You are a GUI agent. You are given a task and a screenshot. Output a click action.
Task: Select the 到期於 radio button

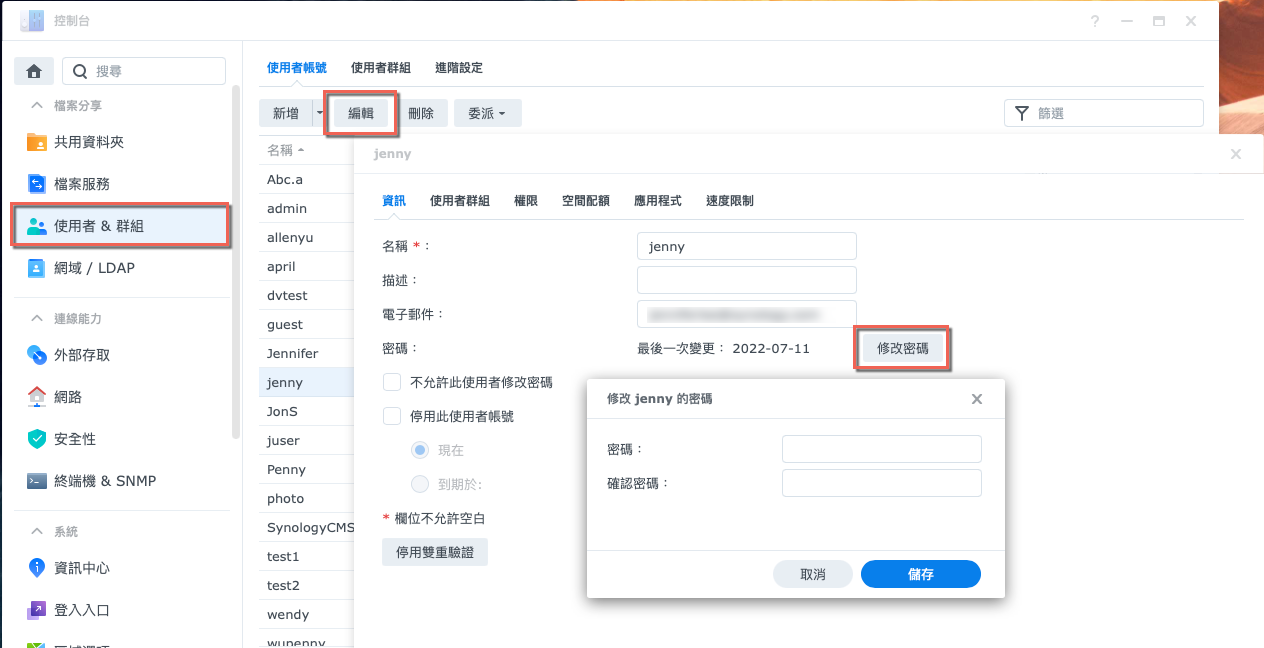420,484
